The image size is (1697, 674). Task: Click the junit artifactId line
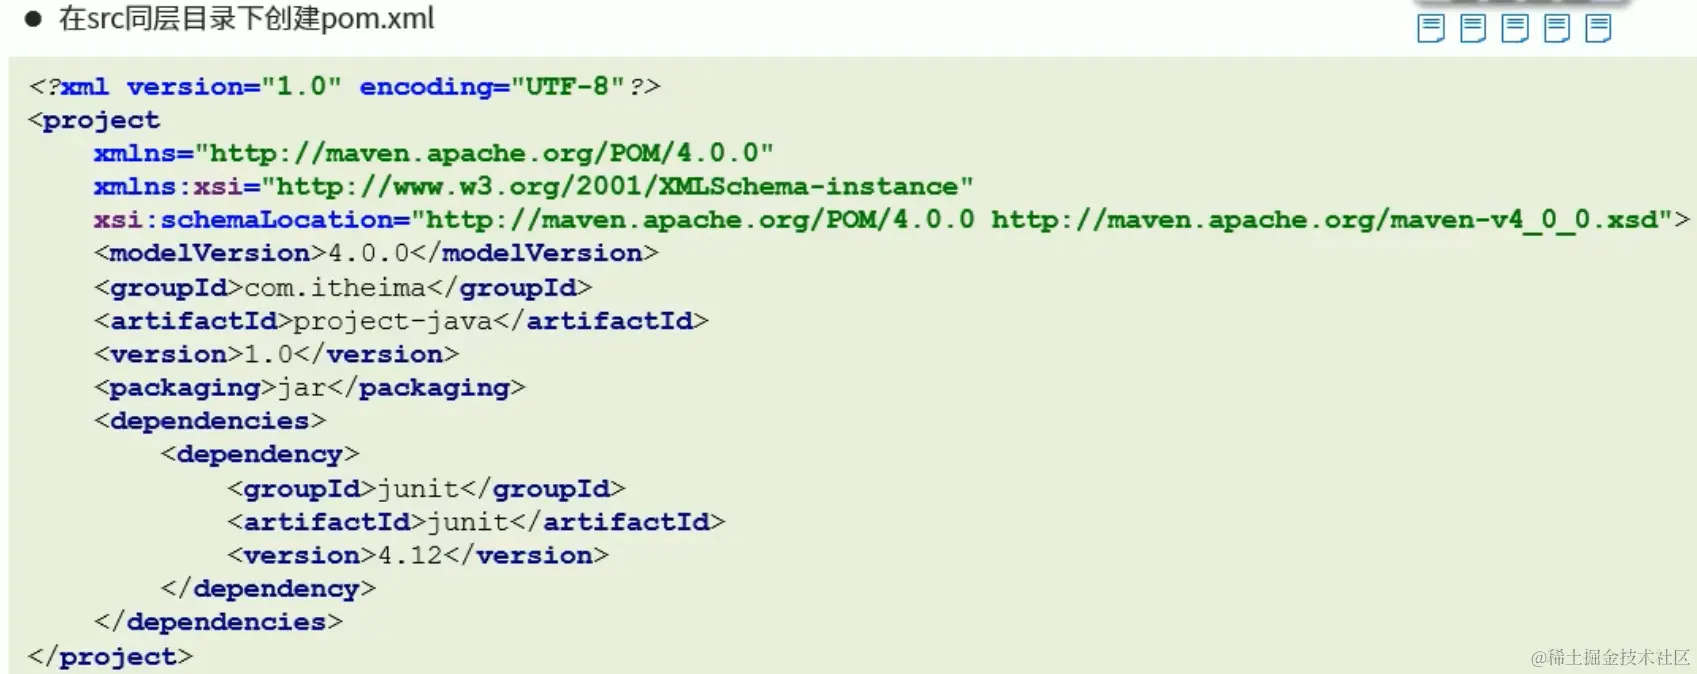(476, 522)
